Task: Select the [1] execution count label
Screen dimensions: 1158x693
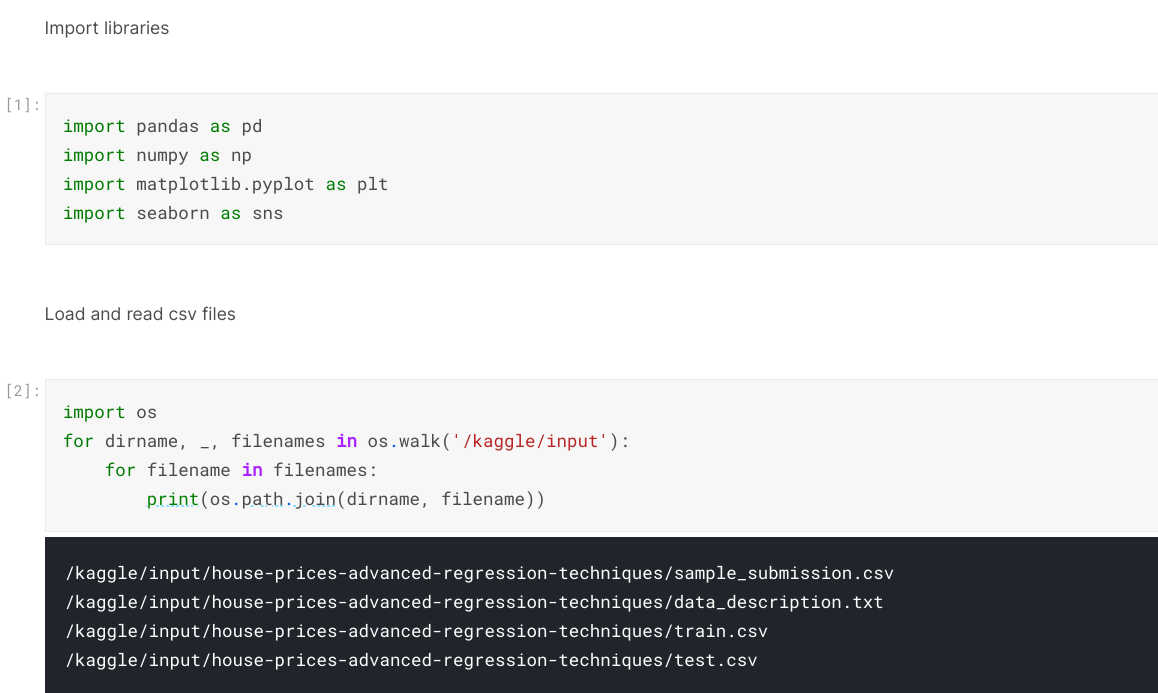Action: point(22,105)
